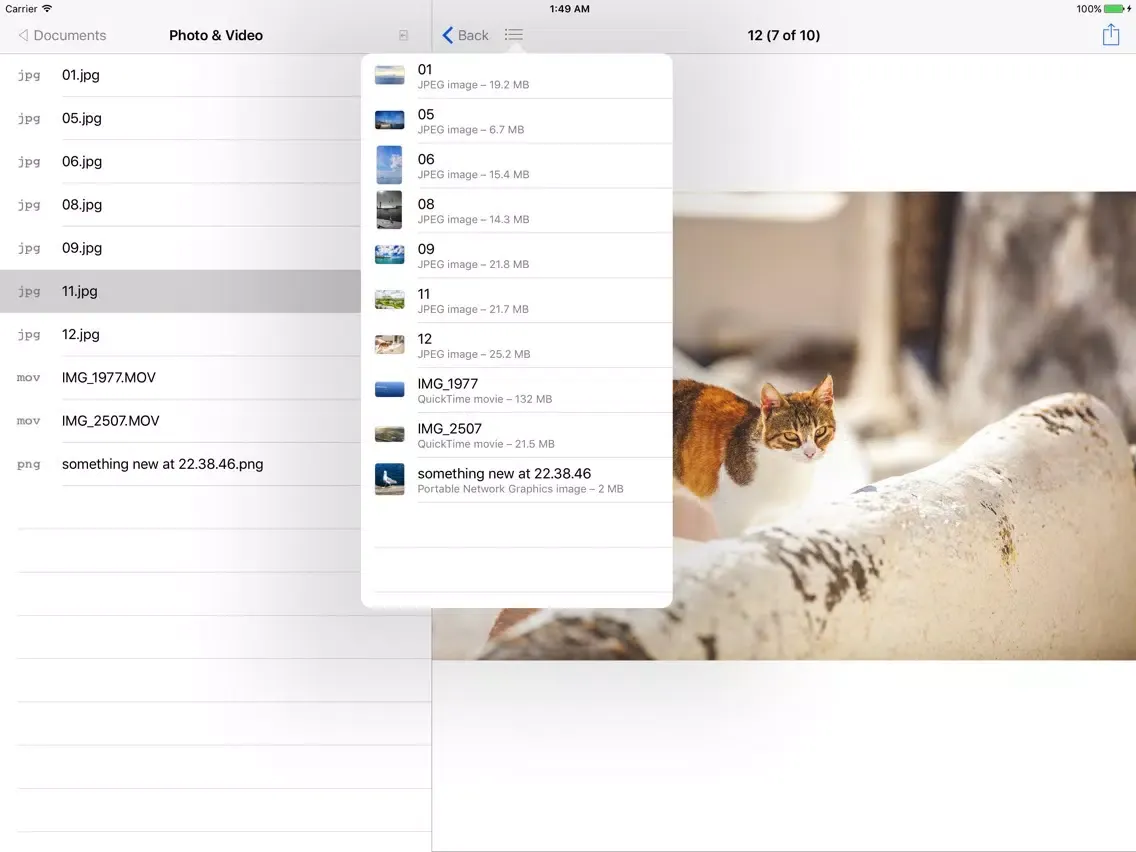This screenshot has width=1136, height=852.
Task: Tap the png badge next to the screenshot file
Action: click(x=28, y=464)
